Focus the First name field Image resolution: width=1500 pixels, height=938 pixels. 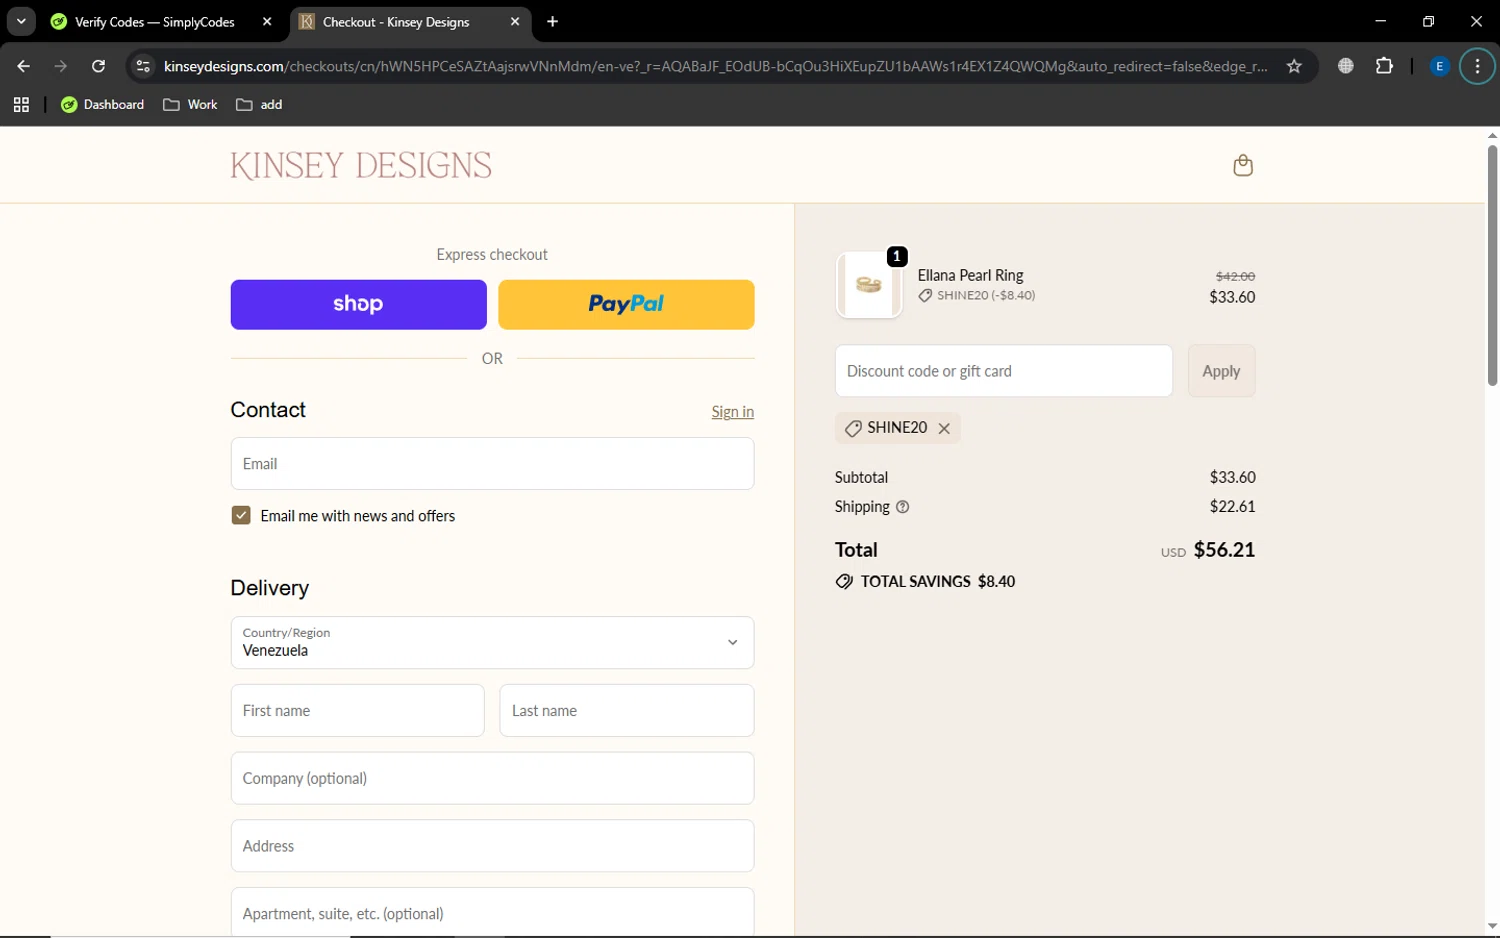coord(357,710)
